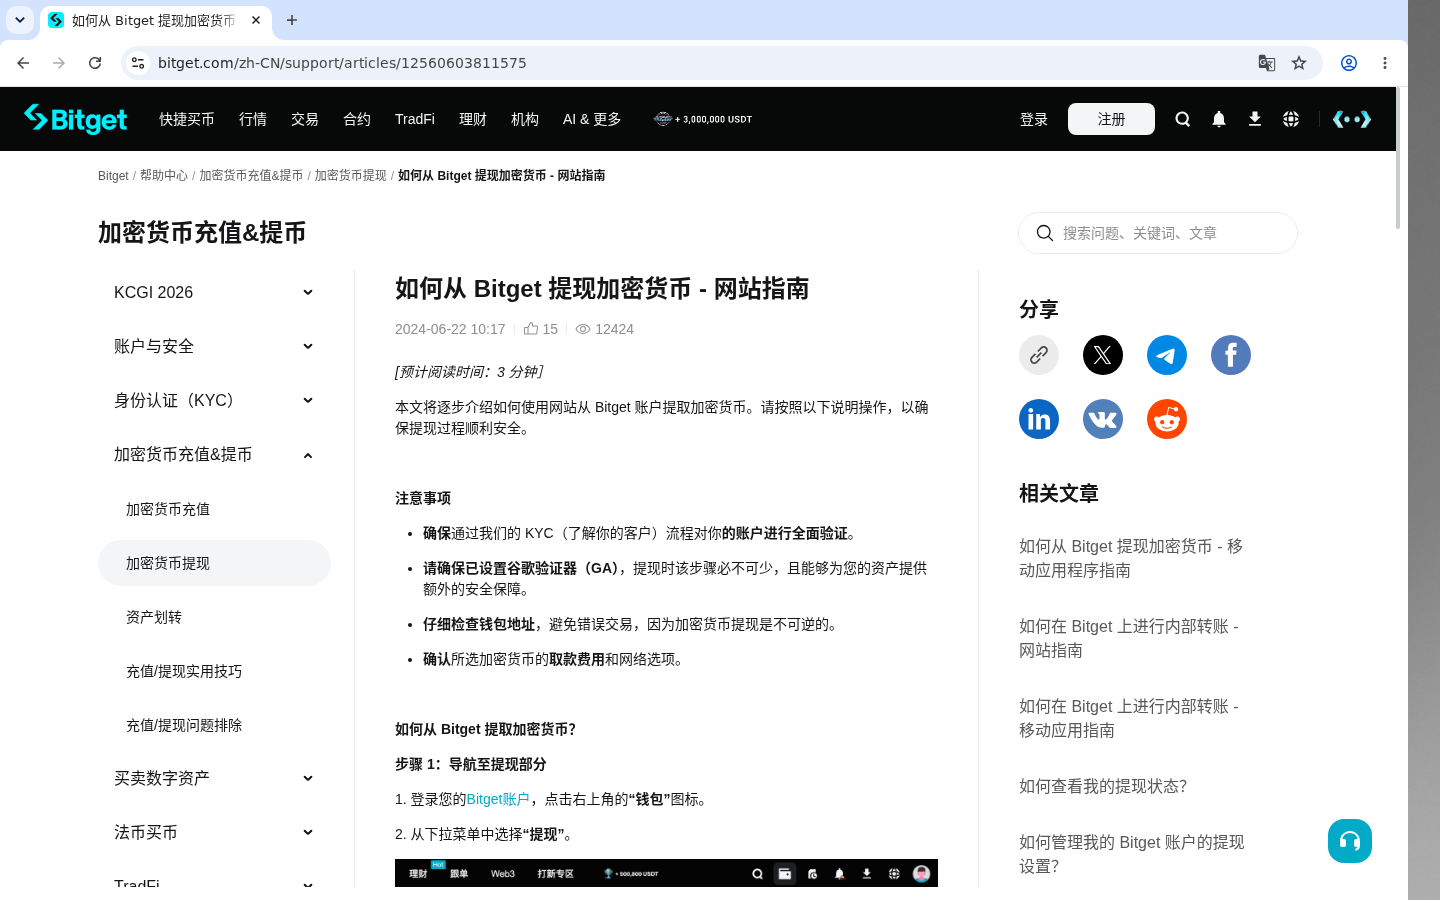Select 加密货币提现 in sidebar
Image resolution: width=1440 pixels, height=900 pixels.
214,563
